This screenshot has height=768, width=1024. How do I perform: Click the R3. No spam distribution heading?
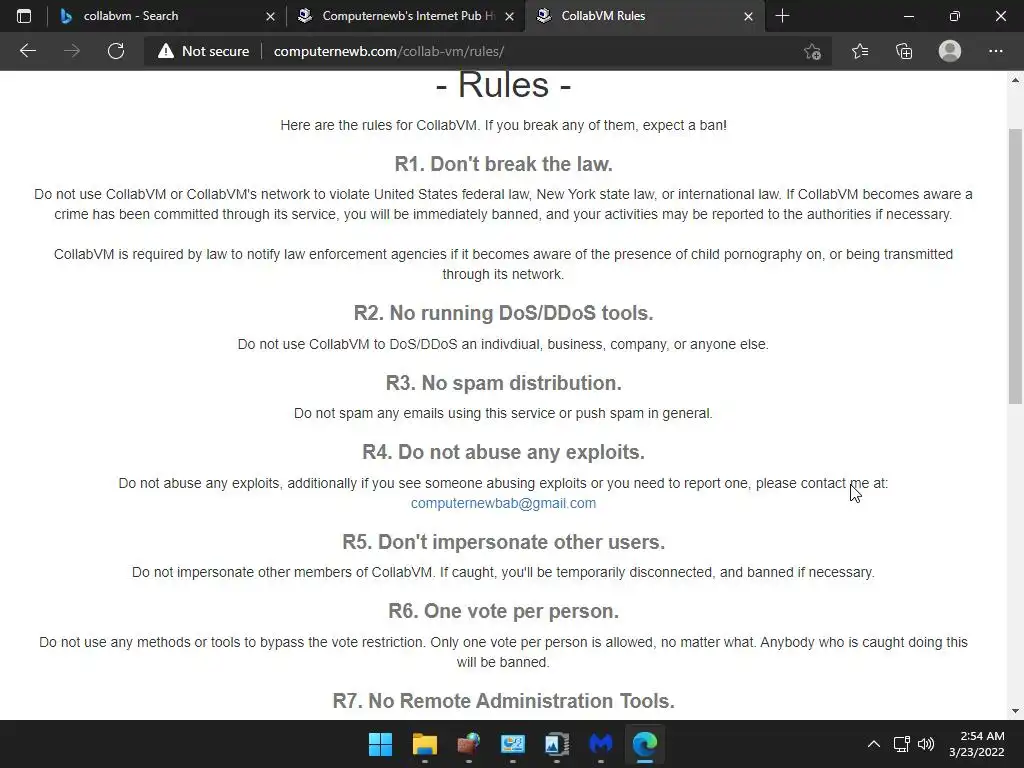point(504,383)
